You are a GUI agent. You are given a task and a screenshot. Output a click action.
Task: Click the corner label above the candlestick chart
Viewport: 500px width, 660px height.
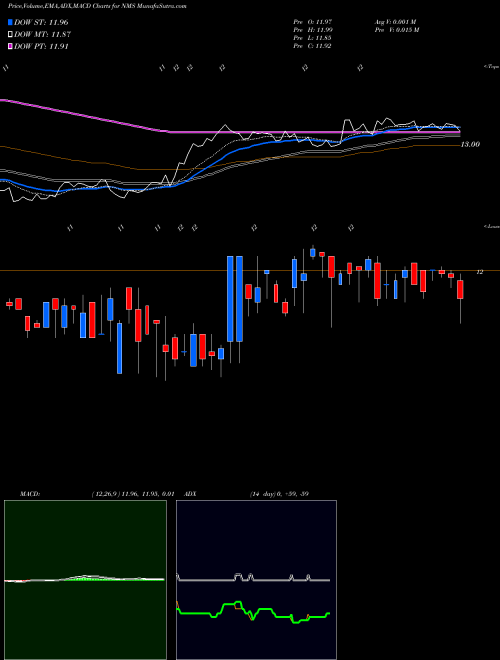(x=491, y=226)
